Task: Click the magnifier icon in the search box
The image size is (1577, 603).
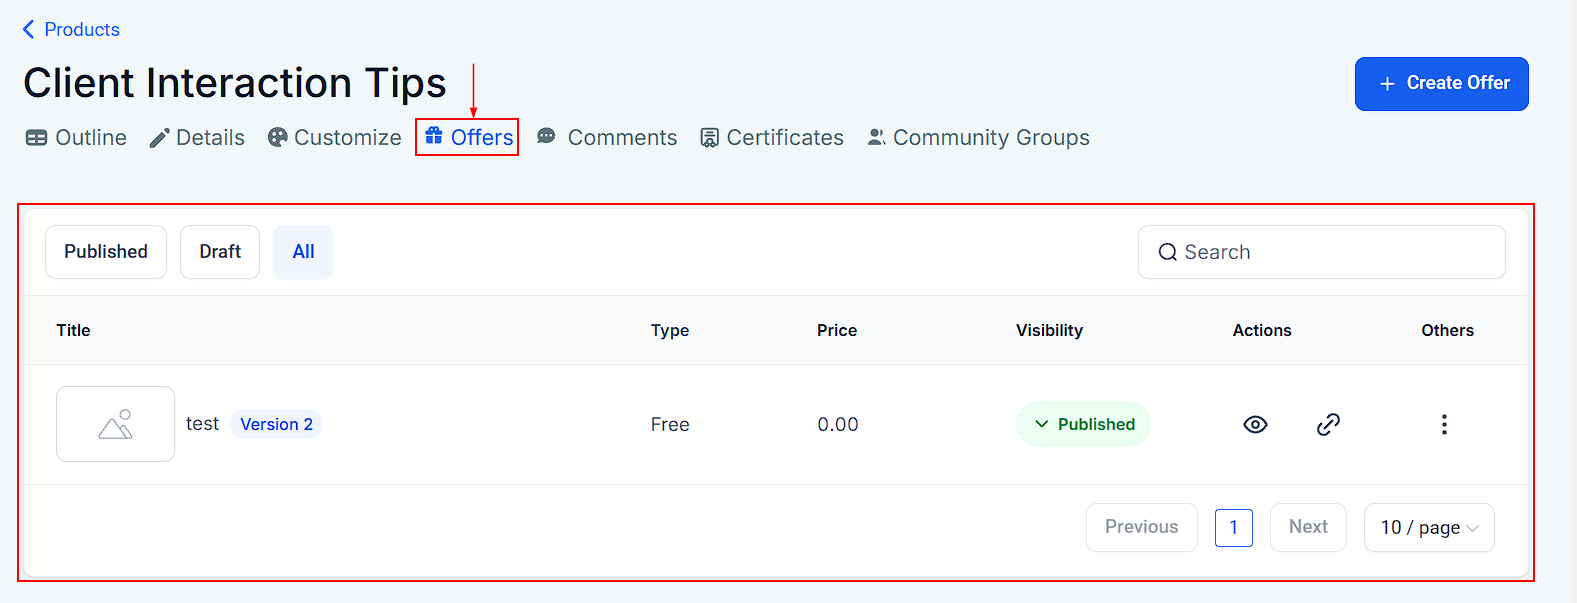Action: pyautogui.click(x=1167, y=253)
